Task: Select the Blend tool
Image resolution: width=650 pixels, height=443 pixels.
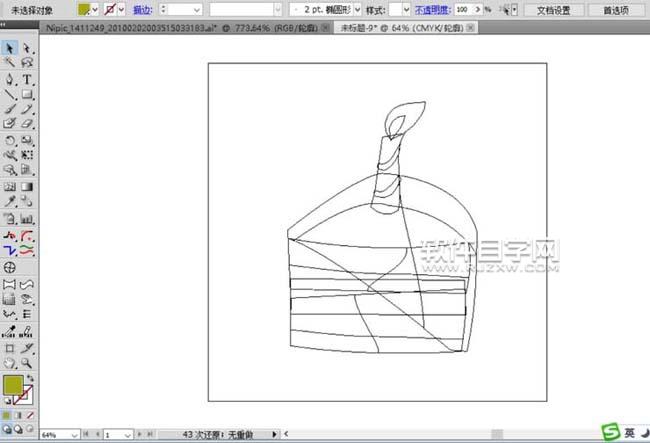Action: pos(27,201)
